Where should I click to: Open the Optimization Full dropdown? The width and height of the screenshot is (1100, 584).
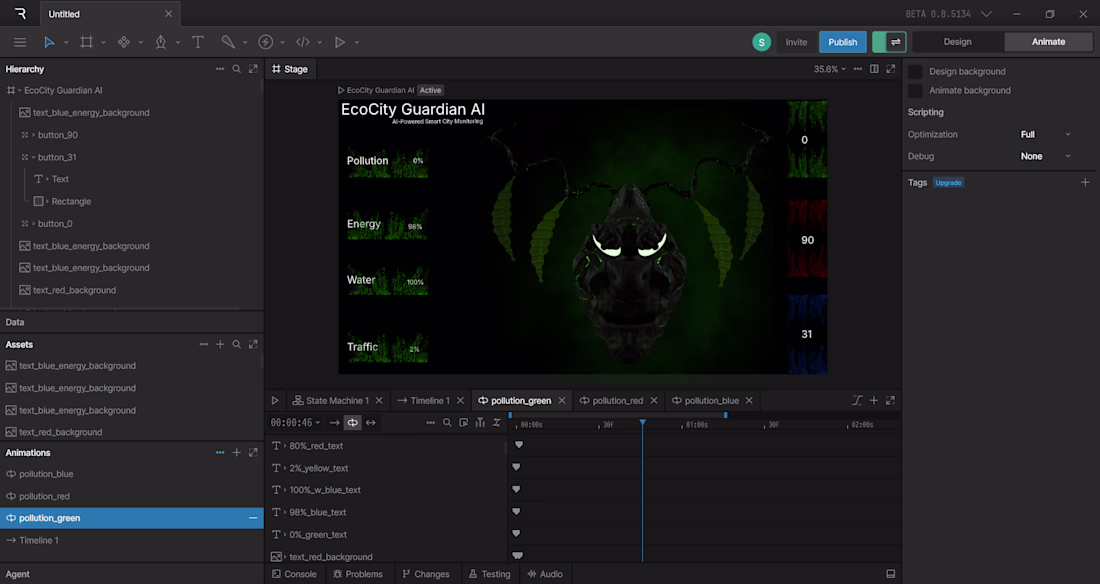tap(1045, 134)
